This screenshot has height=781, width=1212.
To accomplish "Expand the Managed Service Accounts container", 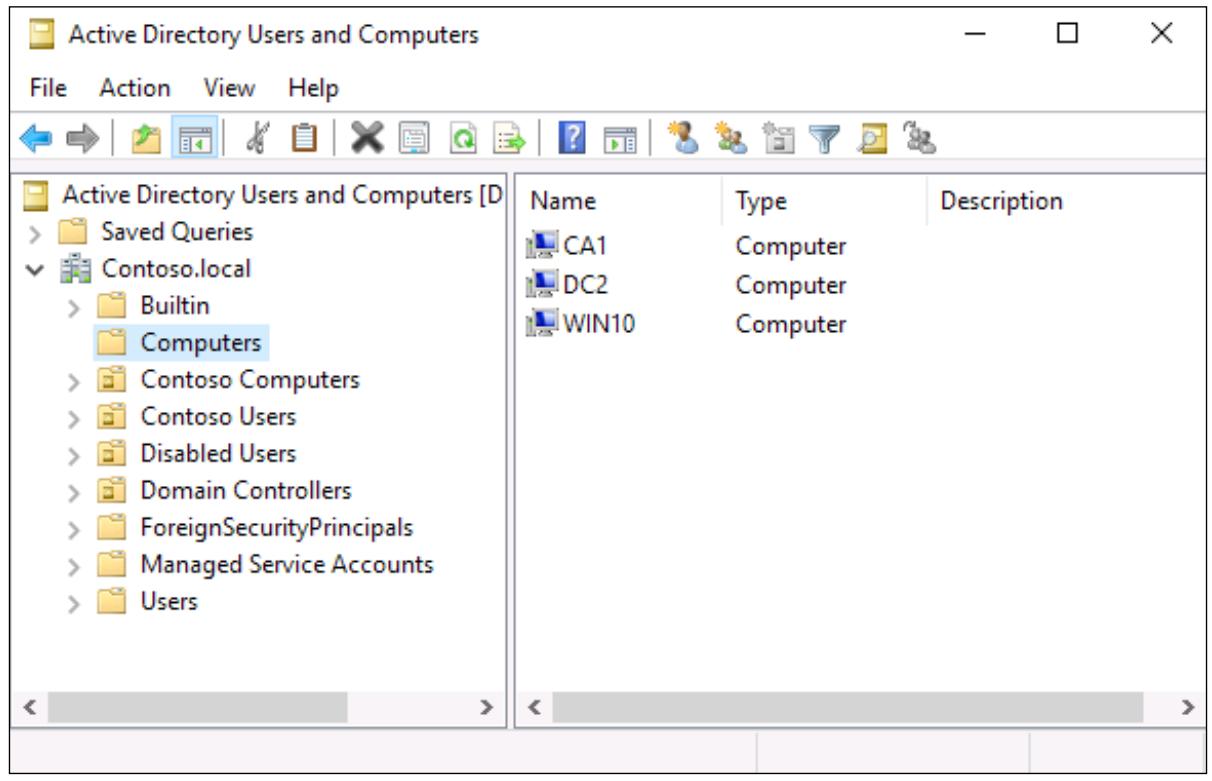I will click(x=74, y=565).
